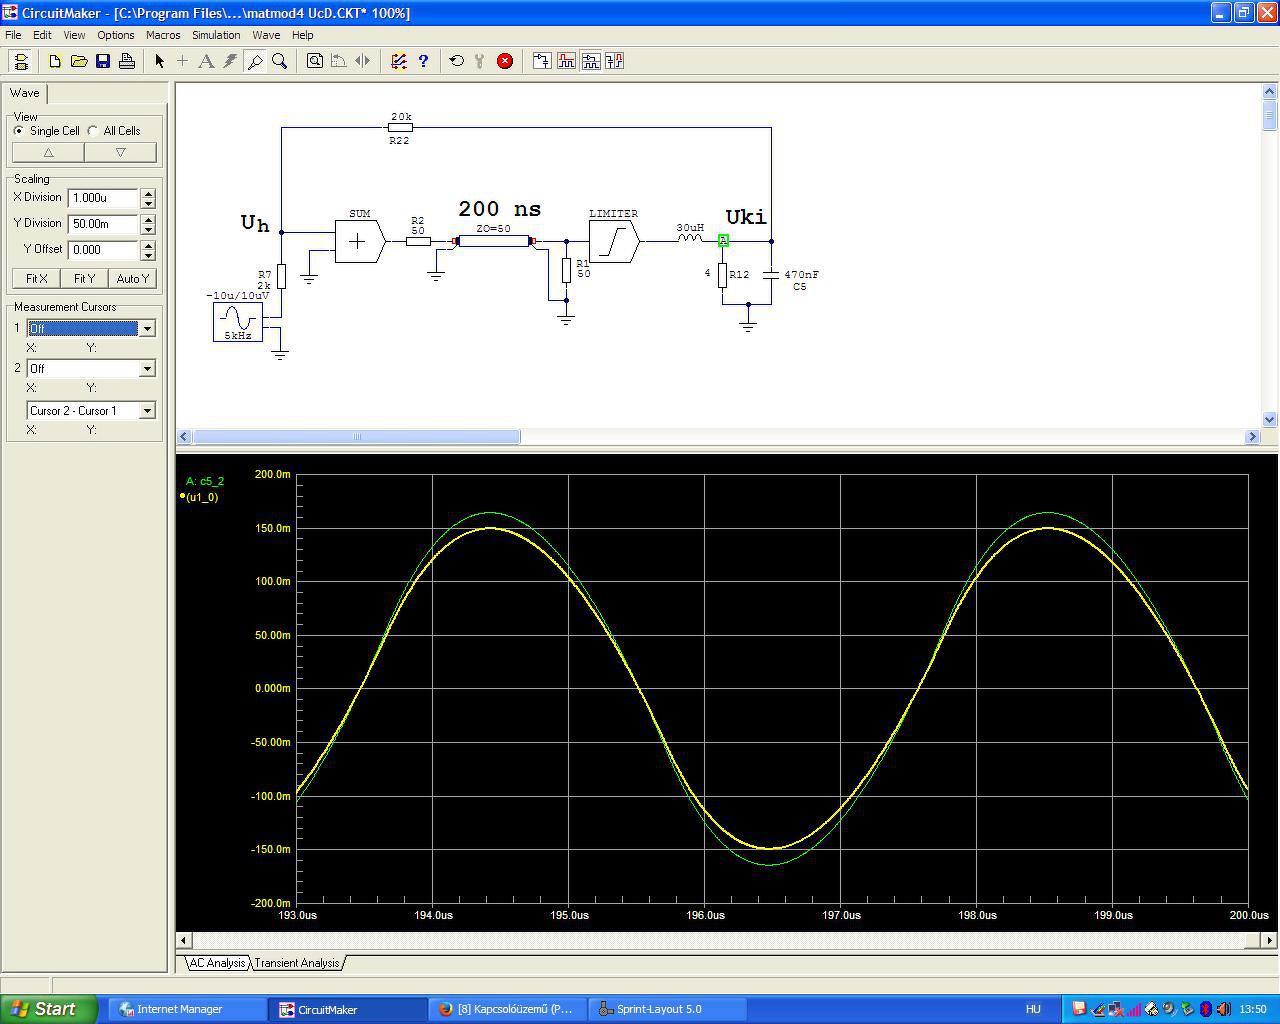Click the last waveform toolbar icon
Image resolution: width=1280 pixels, height=1024 pixels.
[614, 61]
